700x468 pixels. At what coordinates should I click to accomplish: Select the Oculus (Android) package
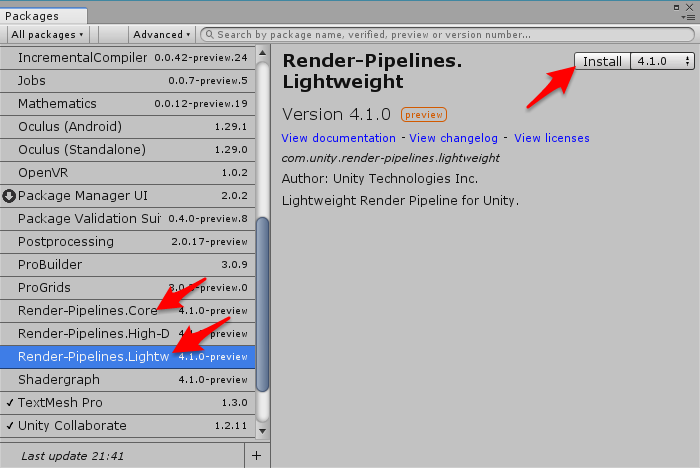coord(128,127)
